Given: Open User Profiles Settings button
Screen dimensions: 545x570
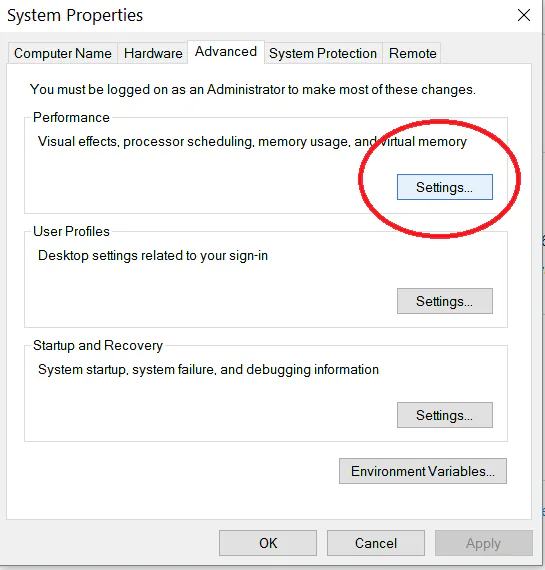Looking at the screenshot, I should coord(445,301).
